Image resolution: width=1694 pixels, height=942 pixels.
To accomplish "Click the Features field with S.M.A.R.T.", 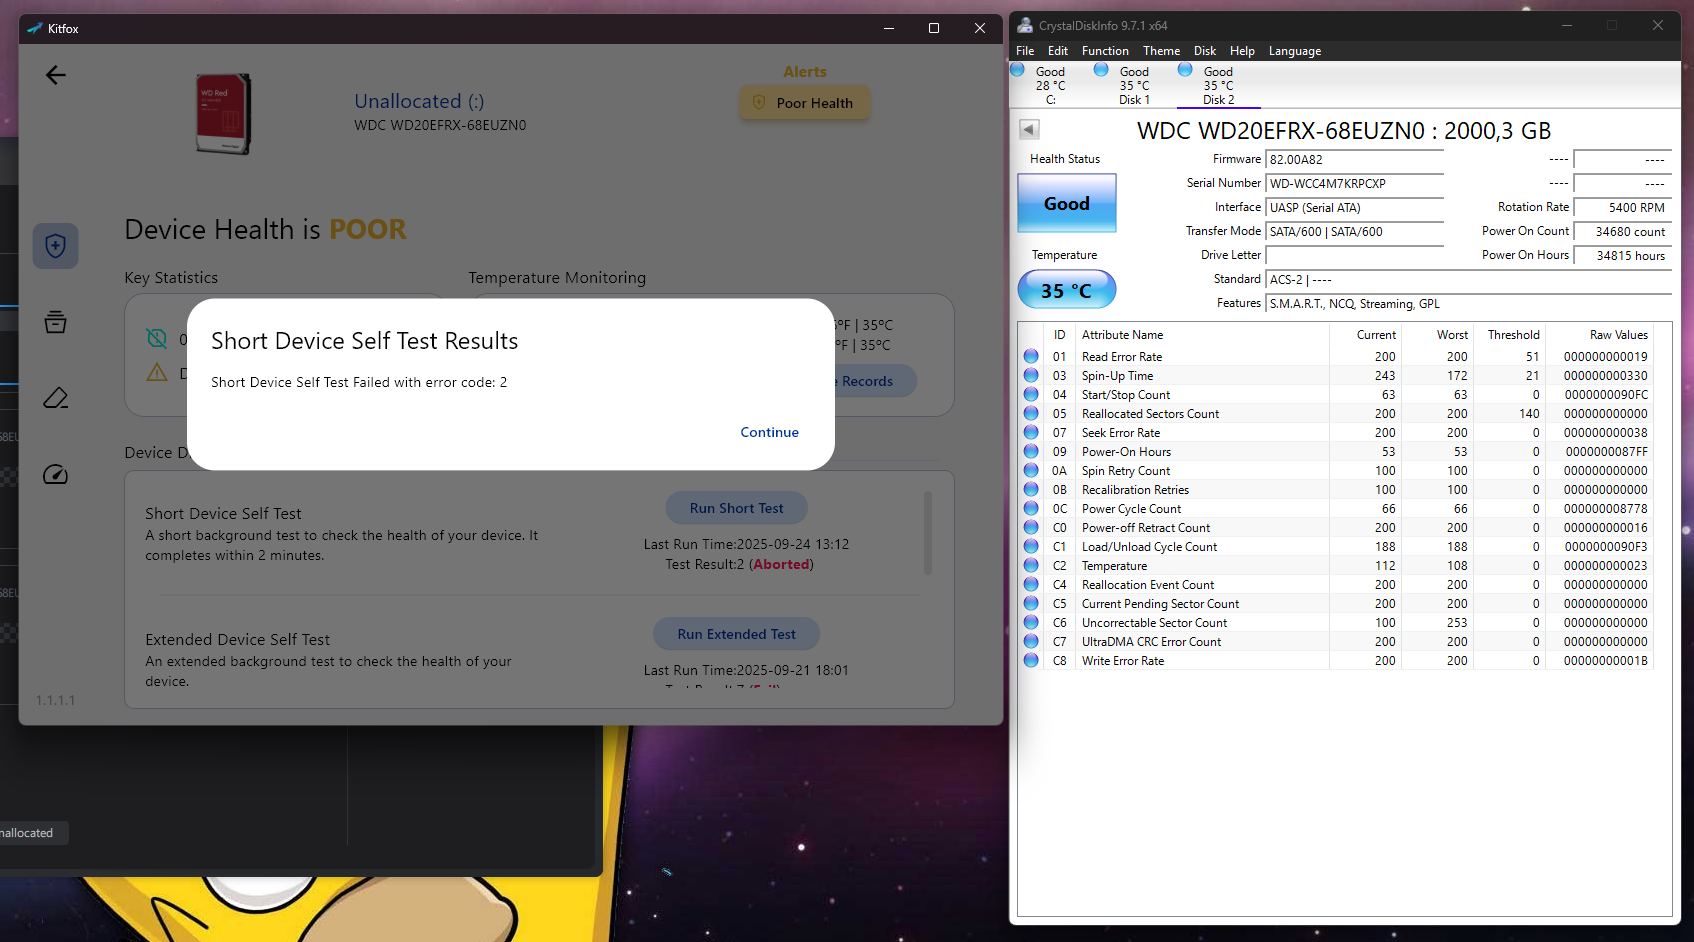I will click(1468, 304).
